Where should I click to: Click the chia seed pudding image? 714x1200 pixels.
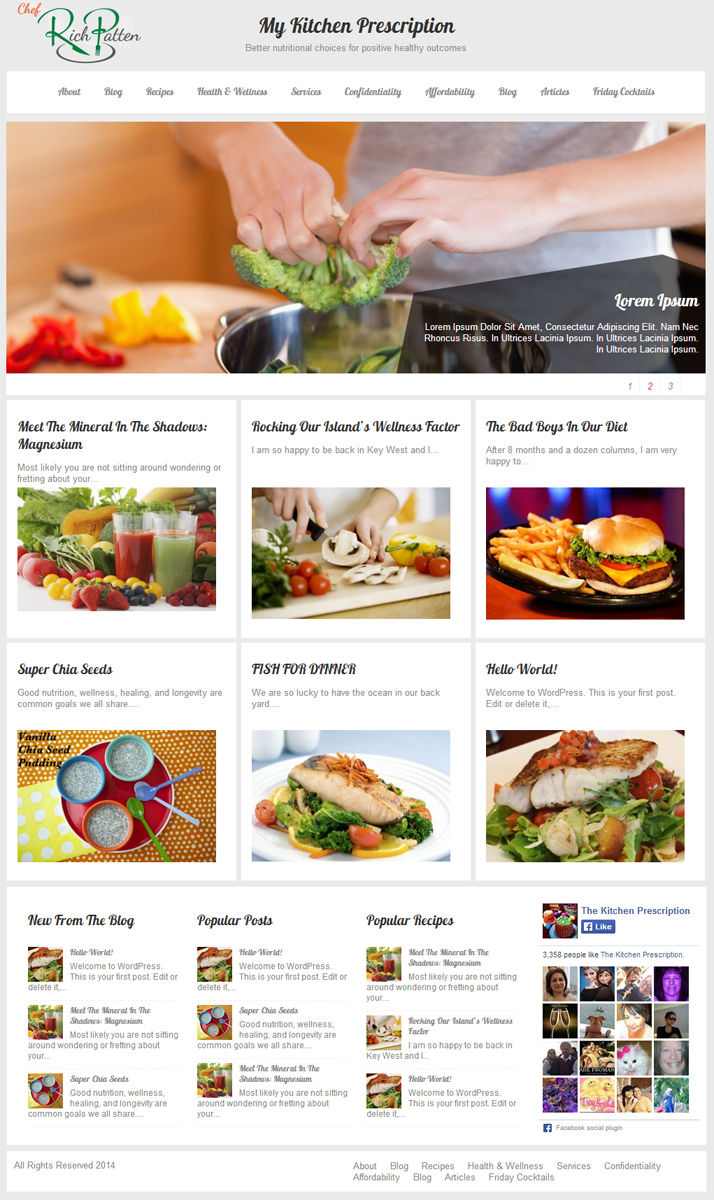pyautogui.click(x=116, y=796)
